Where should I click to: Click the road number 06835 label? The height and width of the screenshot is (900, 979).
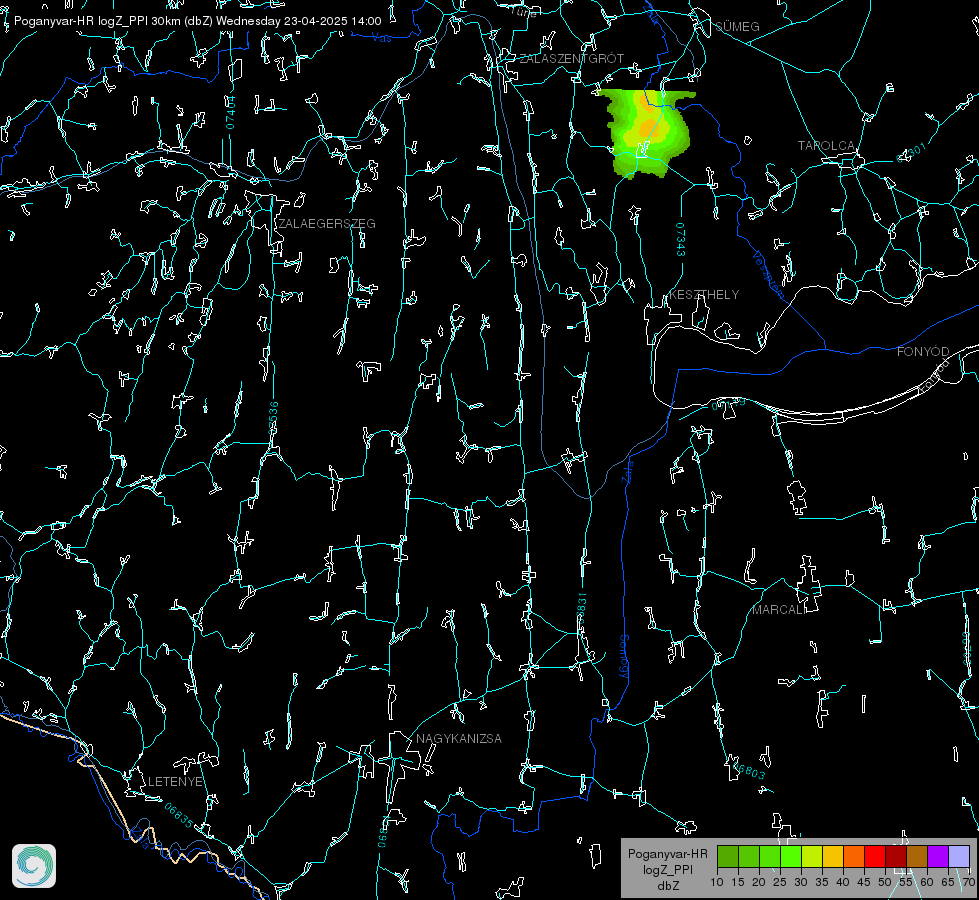(179, 816)
